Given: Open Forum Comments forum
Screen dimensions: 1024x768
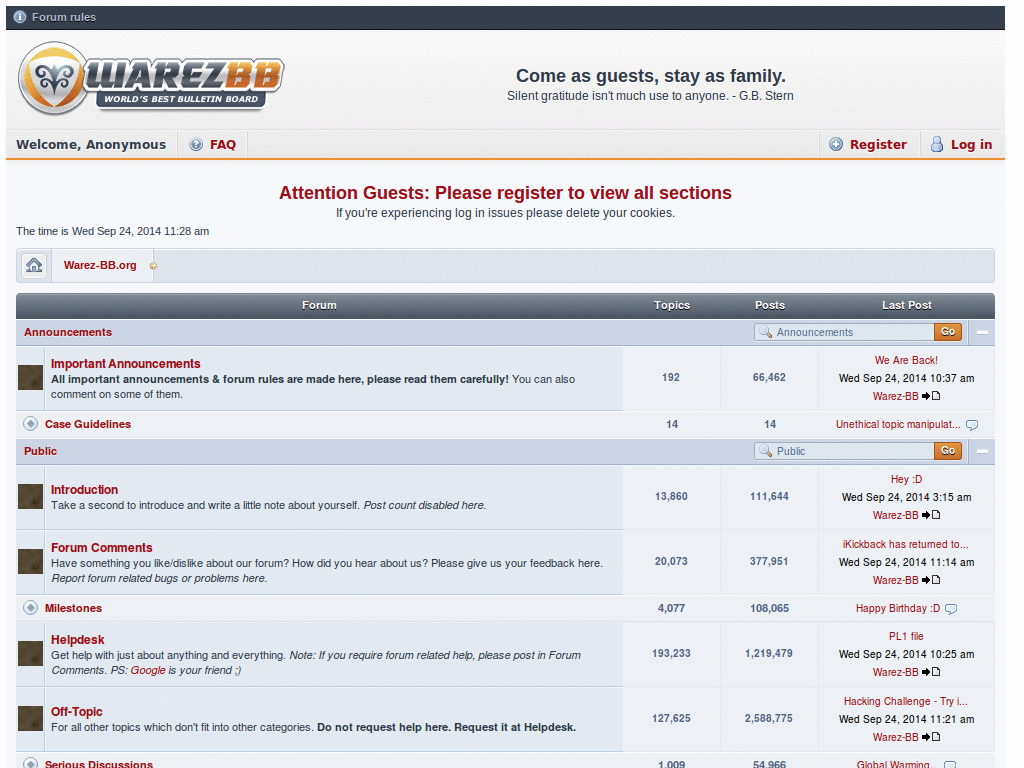Looking at the screenshot, I should click(x=101, y=547).
